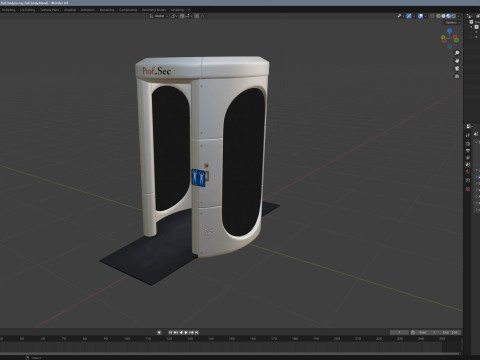Play the animation forward
The width and height of the screenshot is (480, 360).
(x=186, y=332)
